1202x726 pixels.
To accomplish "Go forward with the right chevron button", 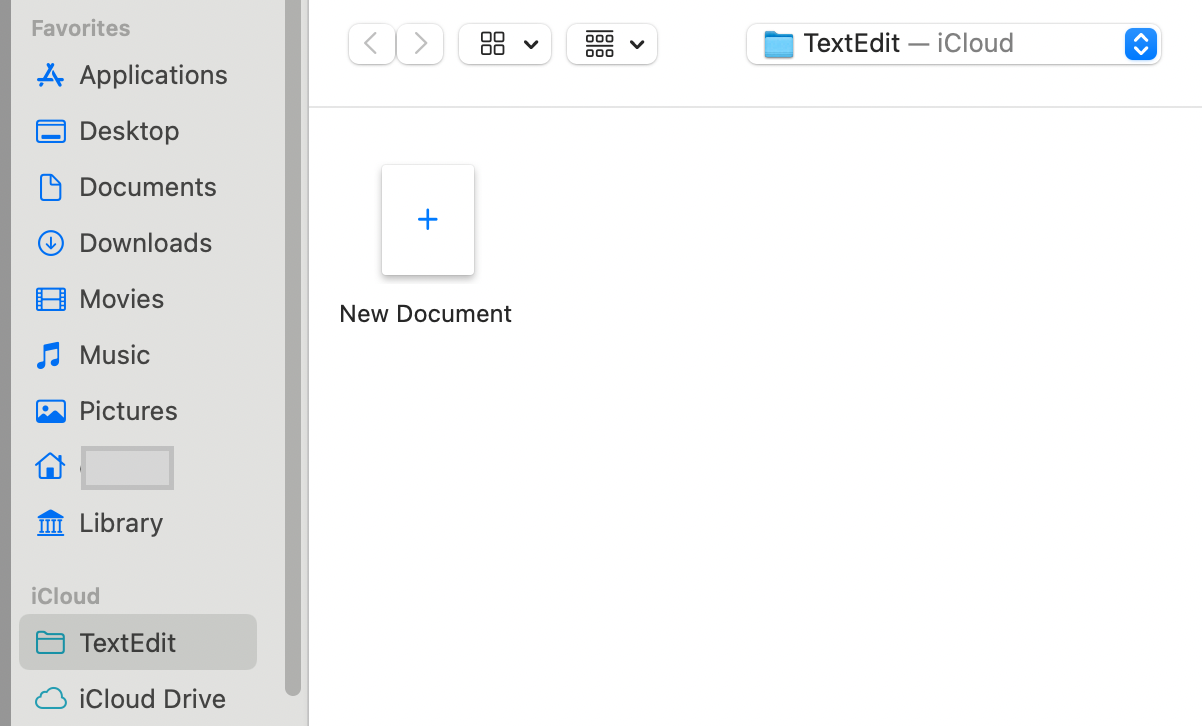I will click(x=420, y=44).
